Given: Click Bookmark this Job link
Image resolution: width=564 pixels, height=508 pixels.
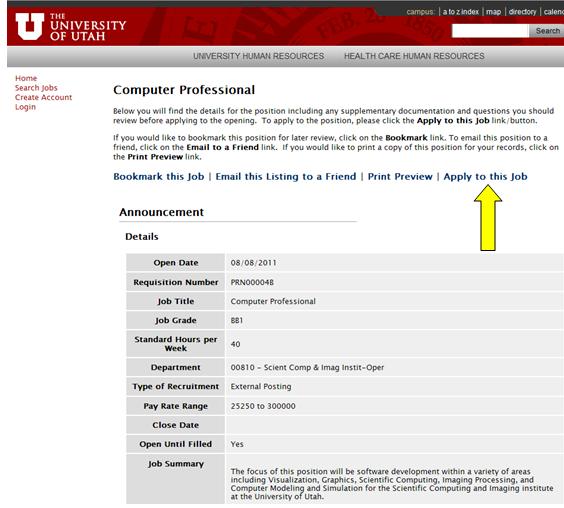Looking at the screenshot, I should [159, 177].
